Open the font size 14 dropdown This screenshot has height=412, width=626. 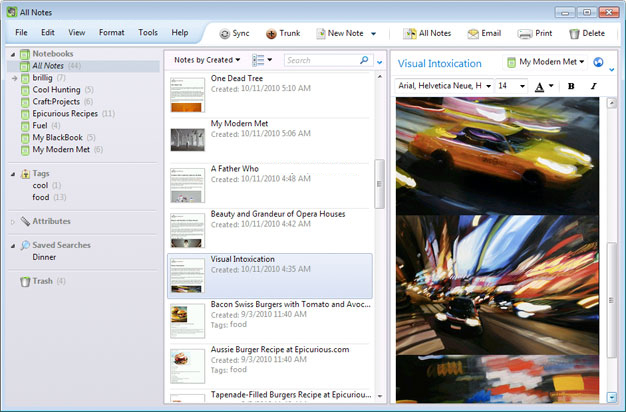(x=511, y=87)
